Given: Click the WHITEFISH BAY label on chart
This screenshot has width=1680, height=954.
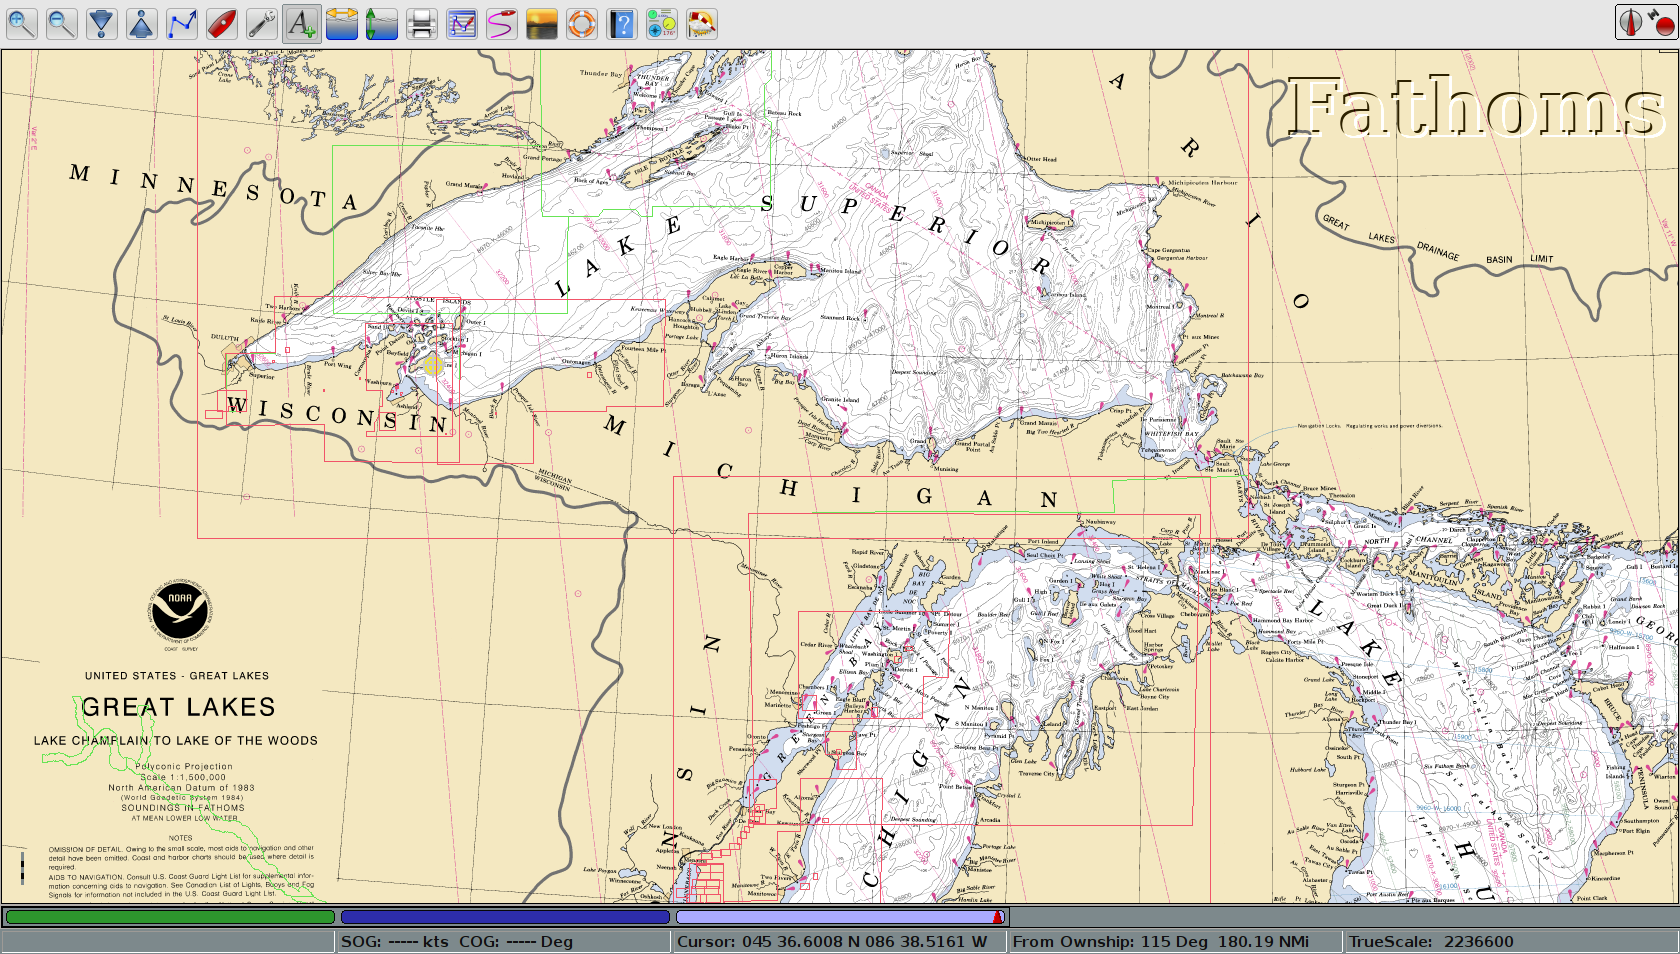Looking at the screenshot, I should (x=1171, y=434).
